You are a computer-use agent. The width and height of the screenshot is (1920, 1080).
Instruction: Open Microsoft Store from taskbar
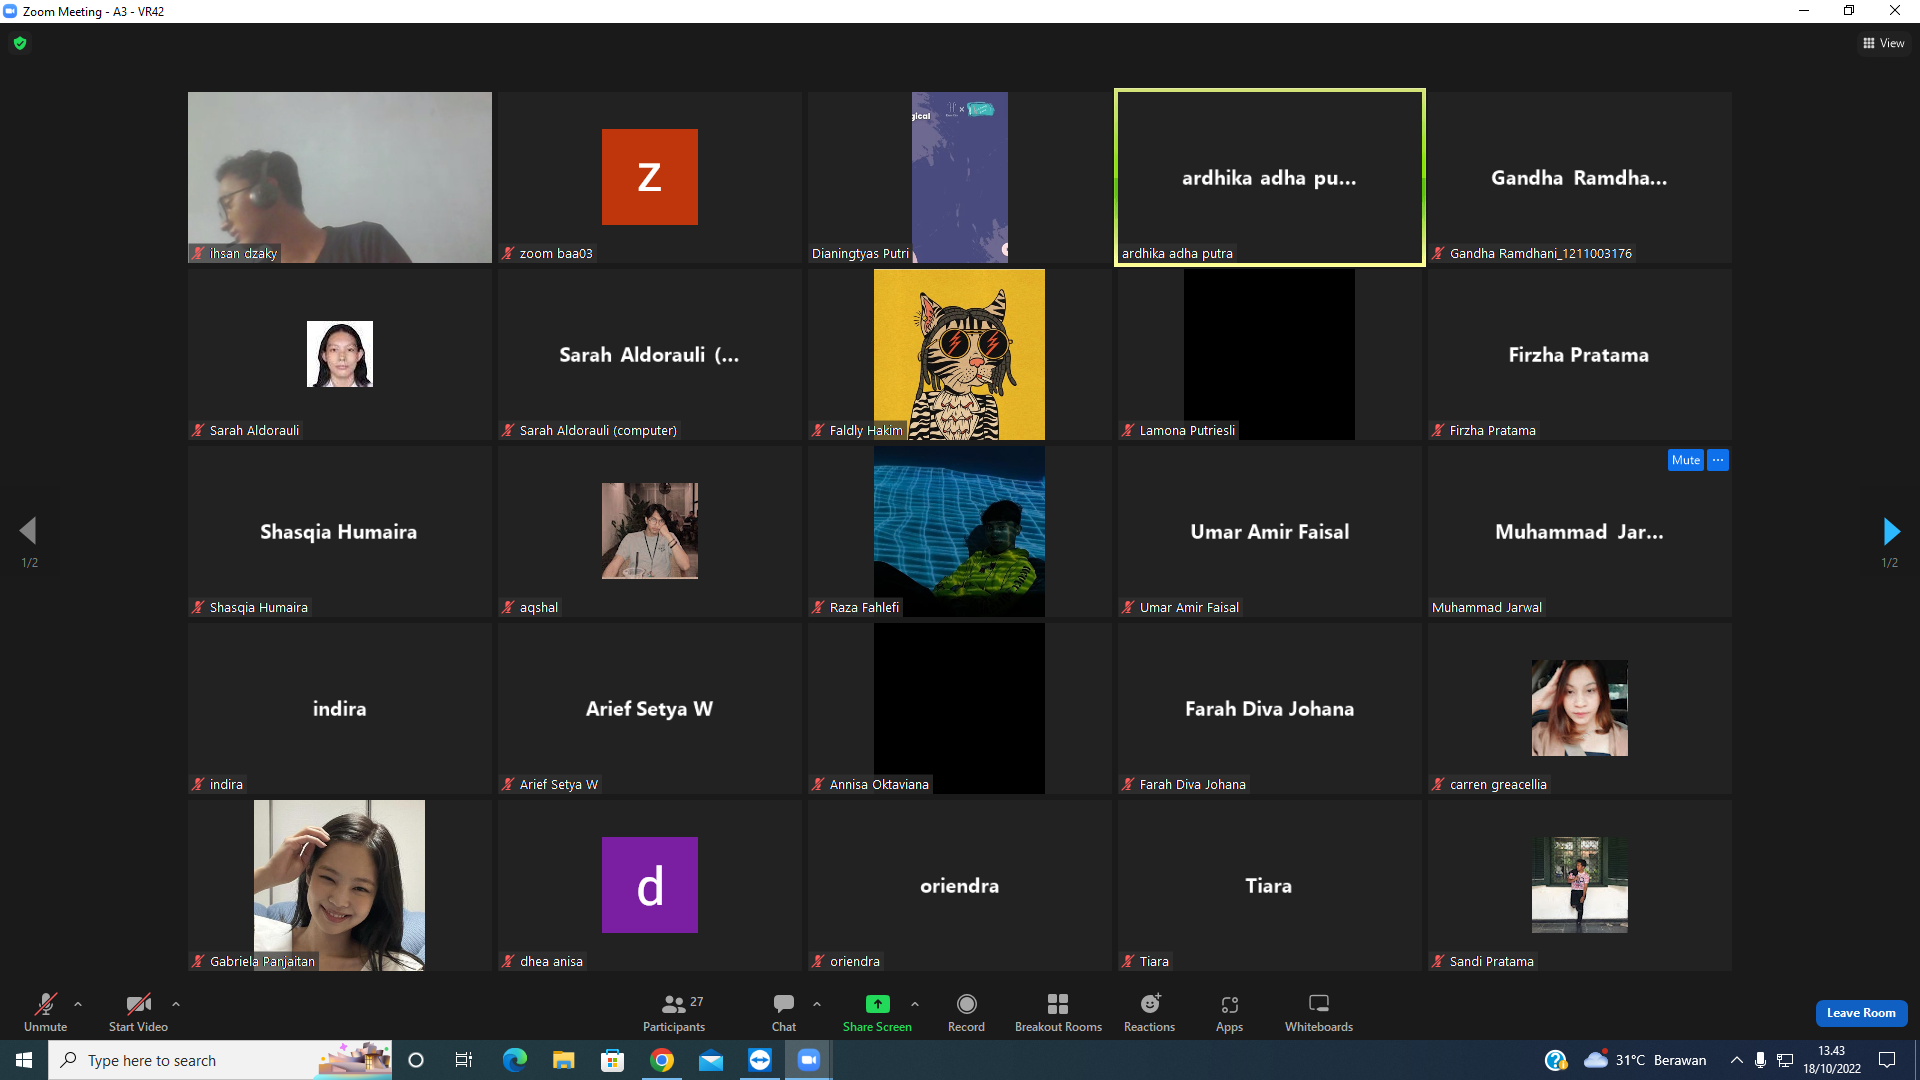click(x=612, y=1060)
